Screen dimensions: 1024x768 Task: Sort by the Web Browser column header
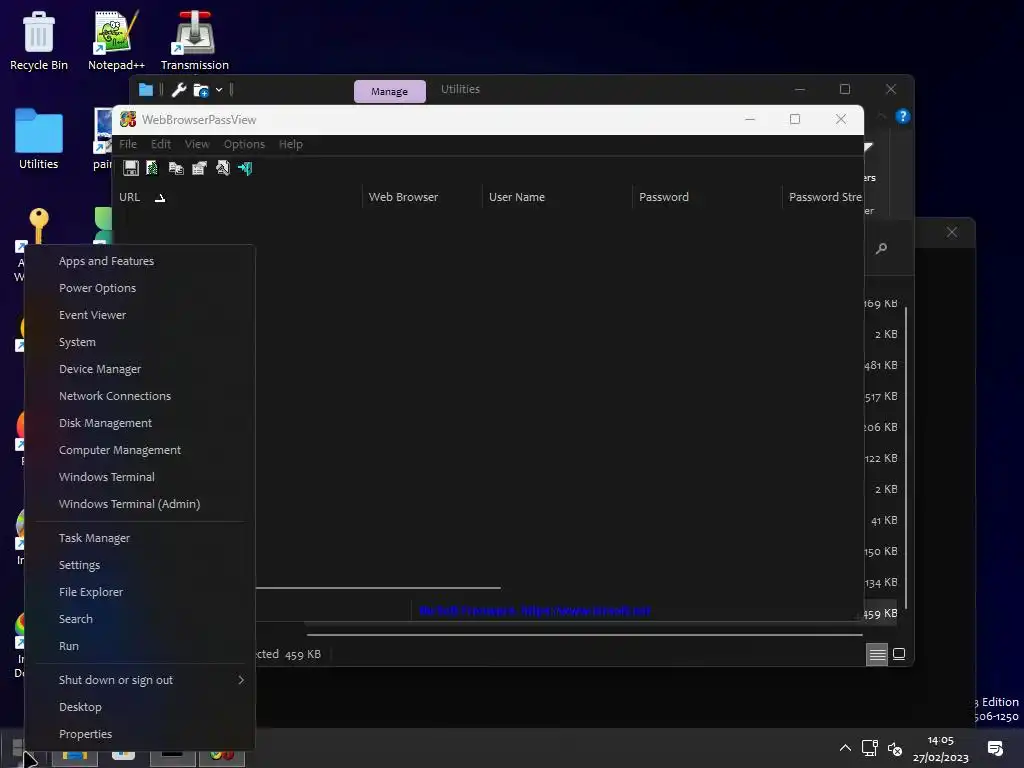click(422, 197)
